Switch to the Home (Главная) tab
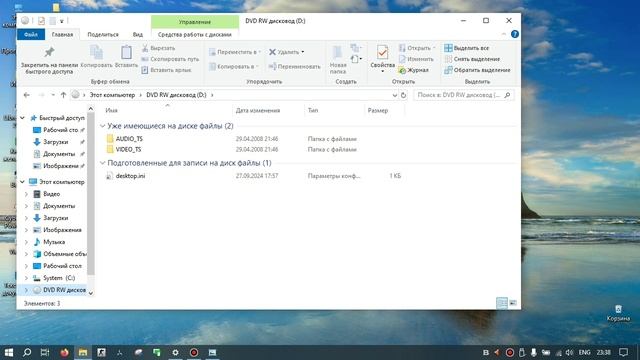 (62, 35)
